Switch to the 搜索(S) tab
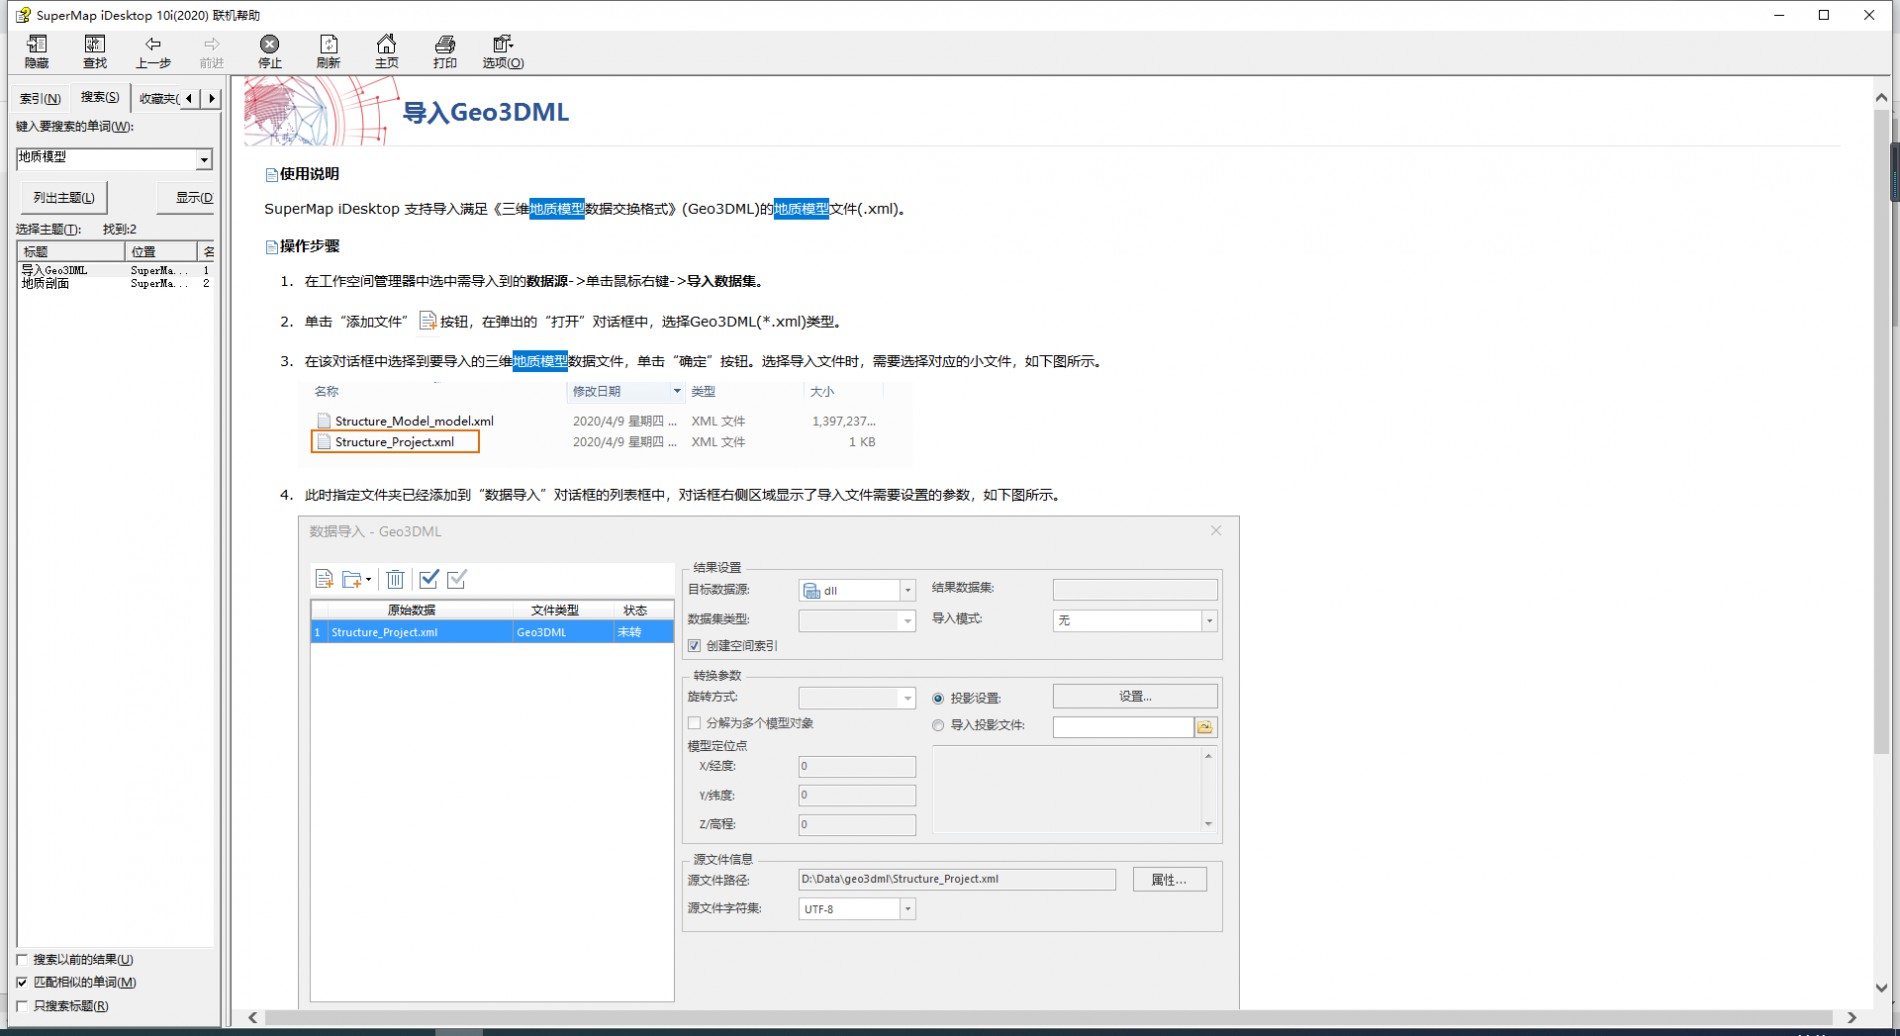Screen dimensions: 1900x1036 pos(99,97)
